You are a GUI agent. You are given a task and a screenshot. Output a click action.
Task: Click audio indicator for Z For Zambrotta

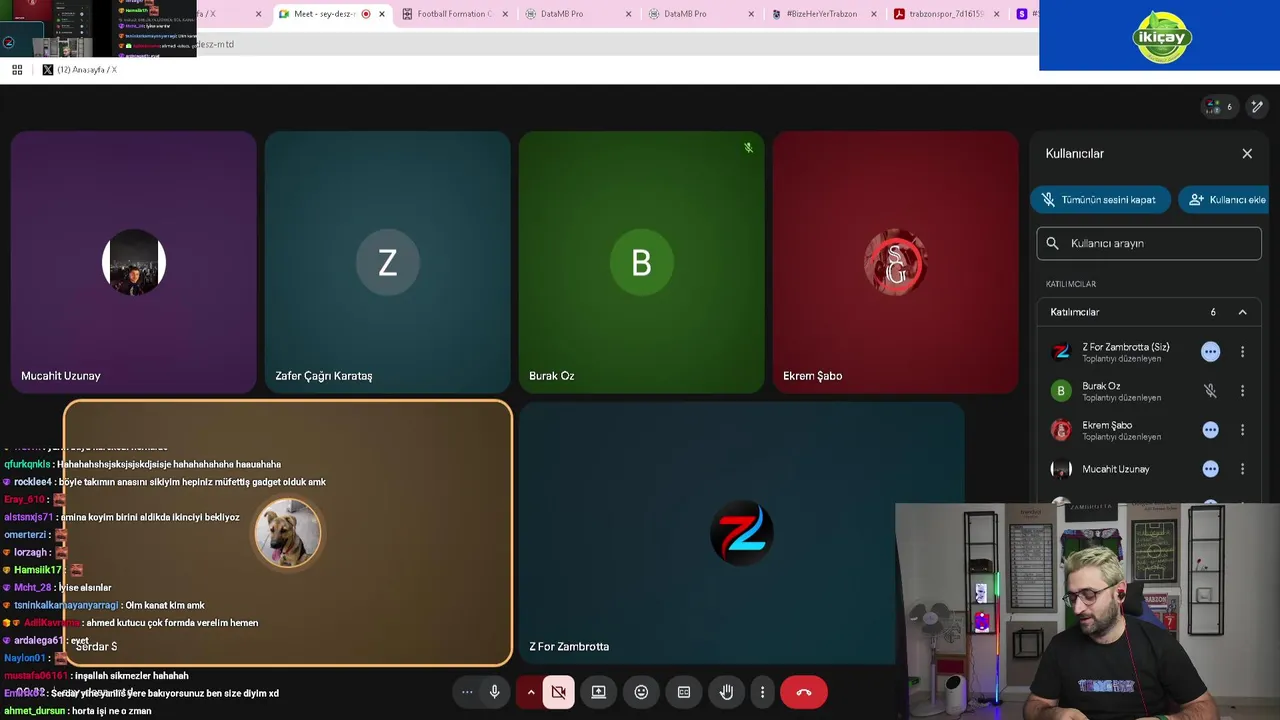[1210, 351]
